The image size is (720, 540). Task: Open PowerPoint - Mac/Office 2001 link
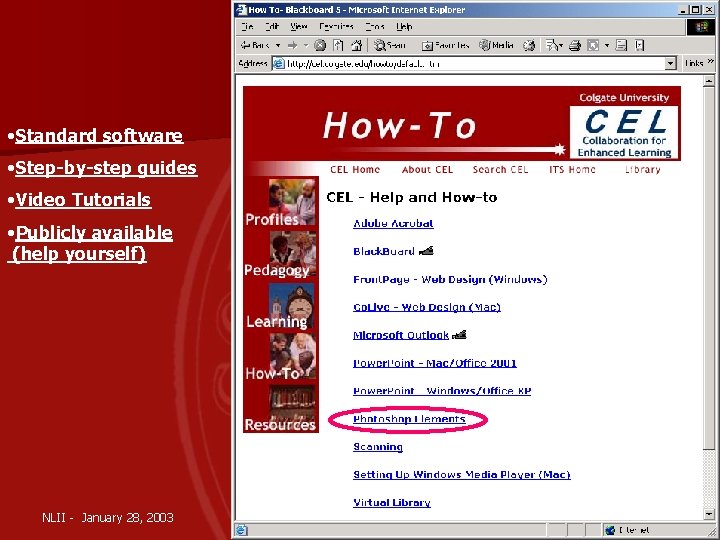435,363
